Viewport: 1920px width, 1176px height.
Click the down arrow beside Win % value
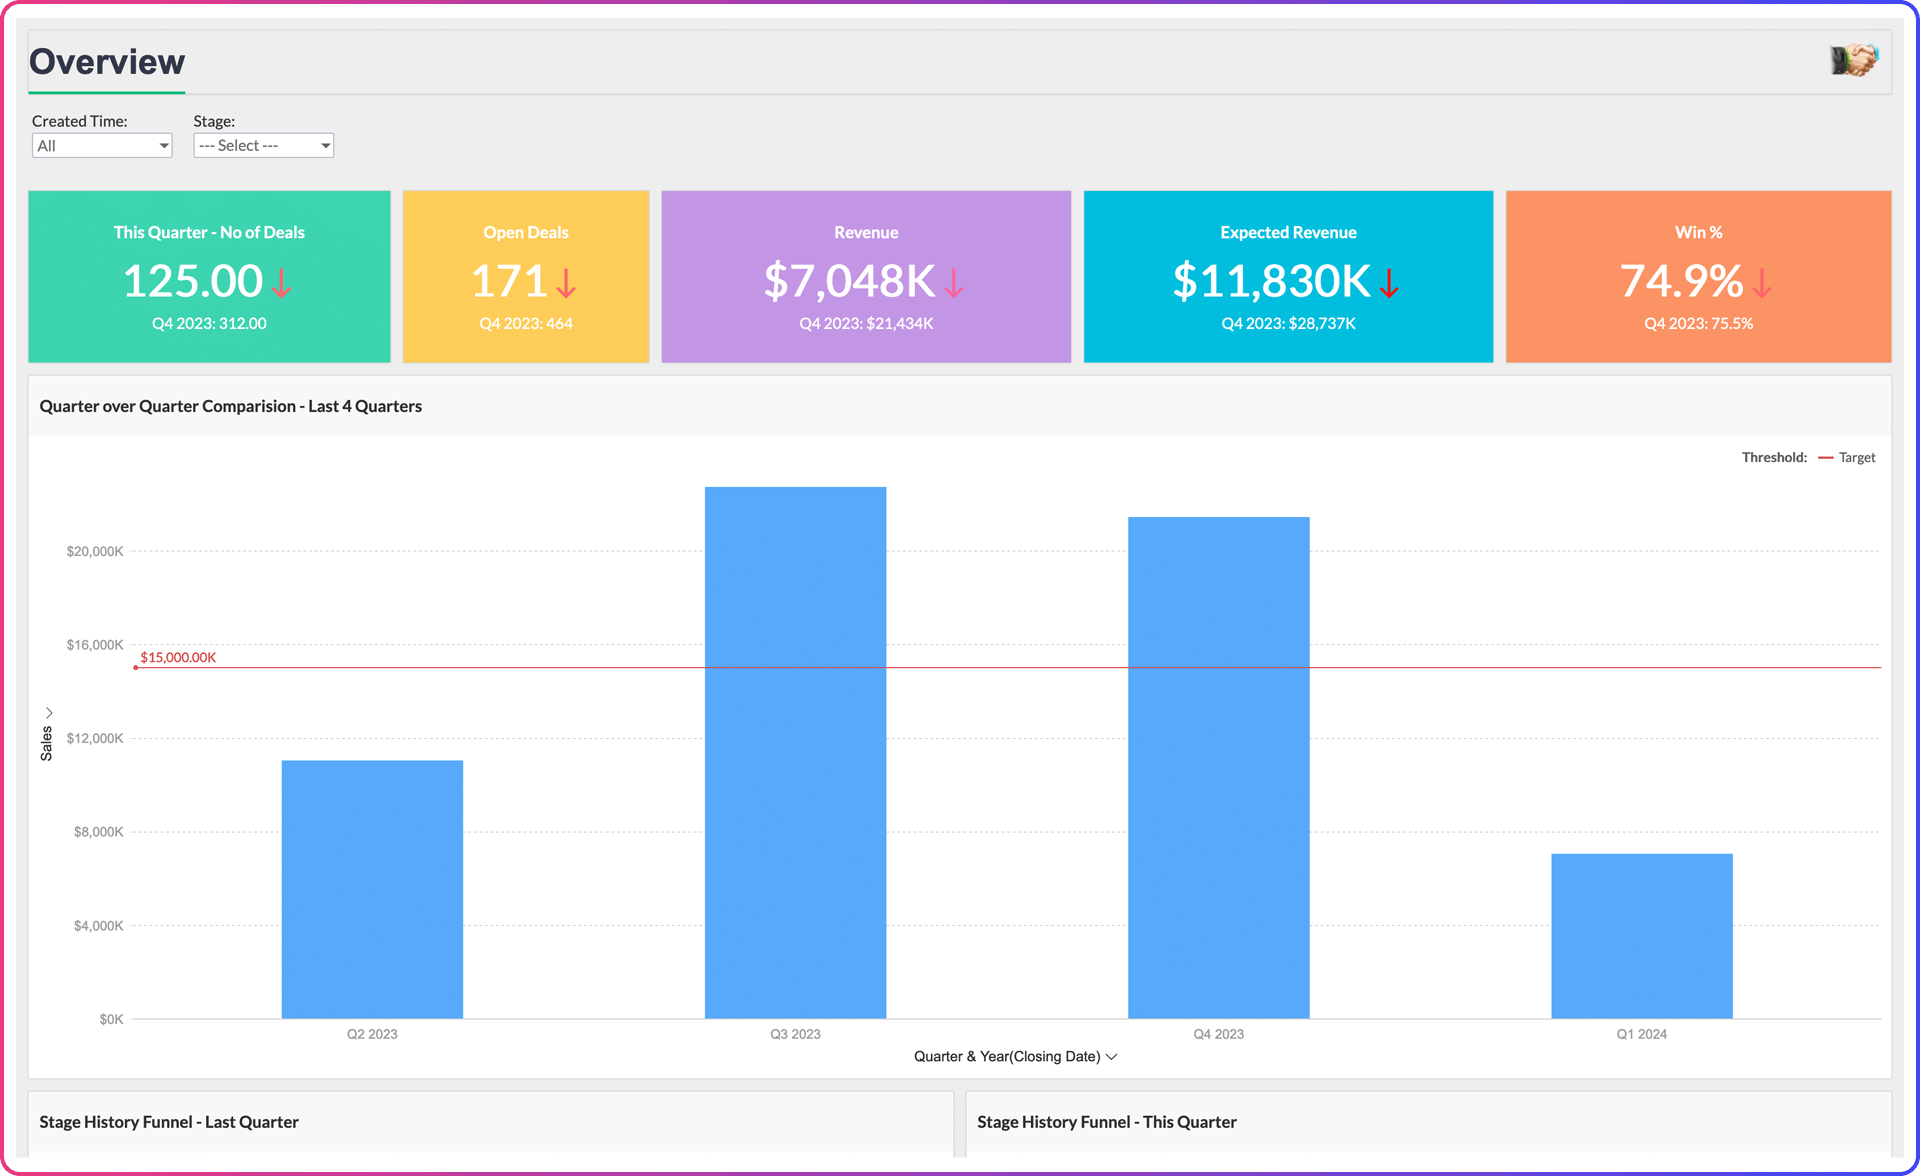(1761, 284)
